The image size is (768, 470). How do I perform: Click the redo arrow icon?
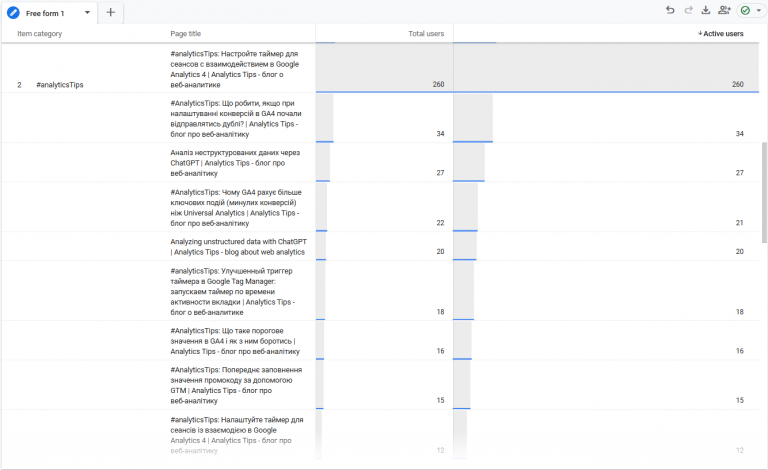click(x=688, y=10)
